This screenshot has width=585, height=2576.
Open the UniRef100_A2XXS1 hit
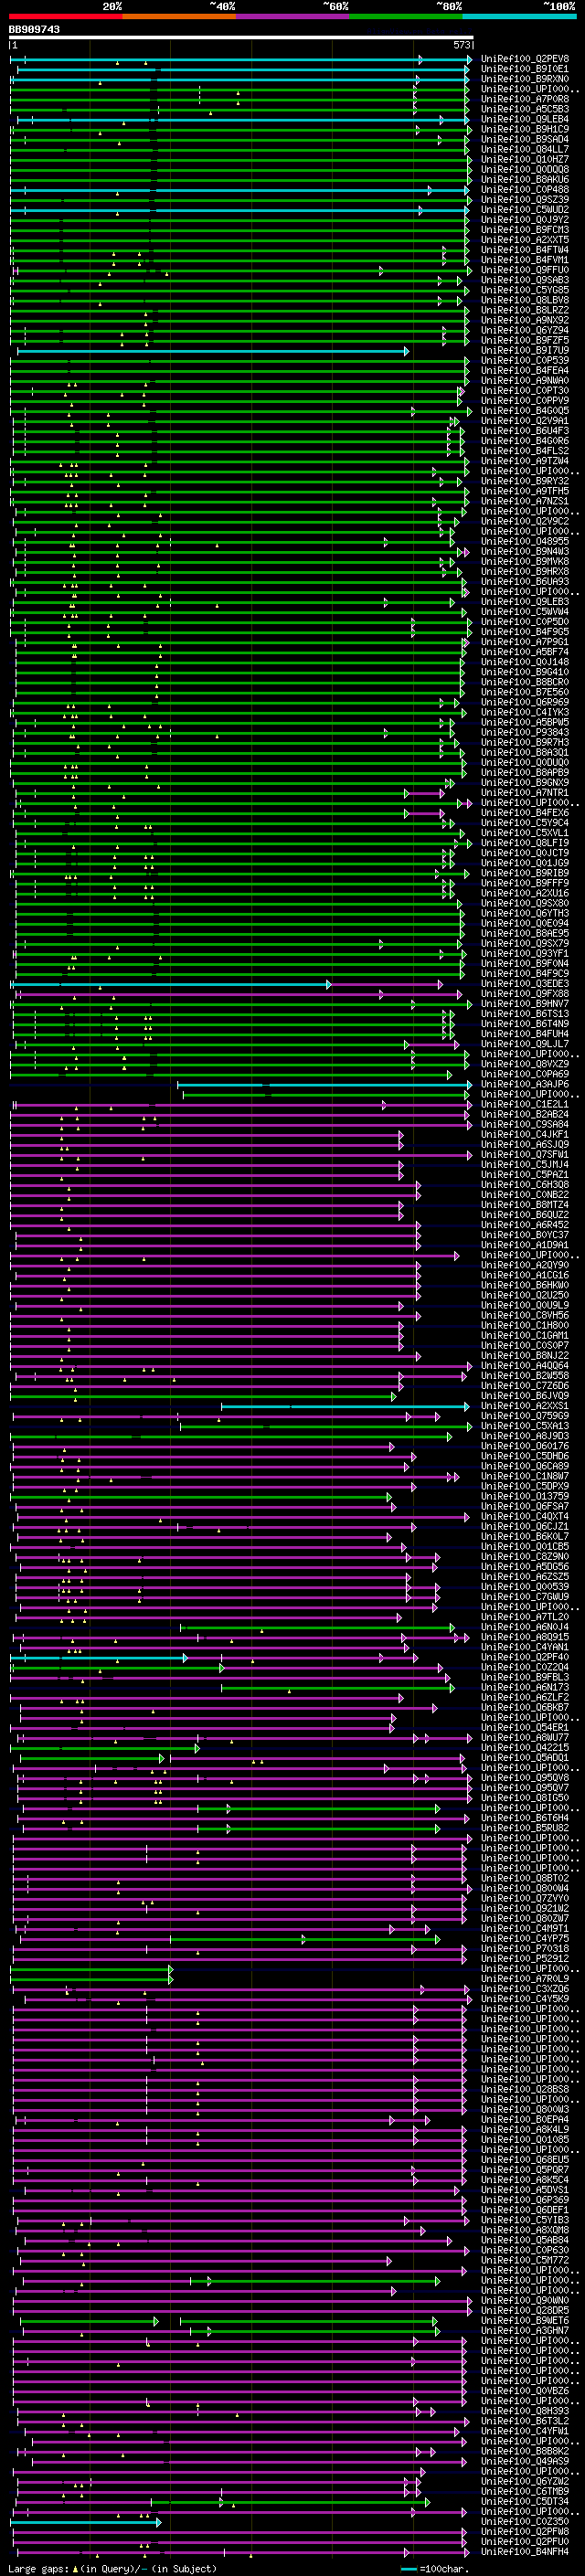(x=525, y=1406)
